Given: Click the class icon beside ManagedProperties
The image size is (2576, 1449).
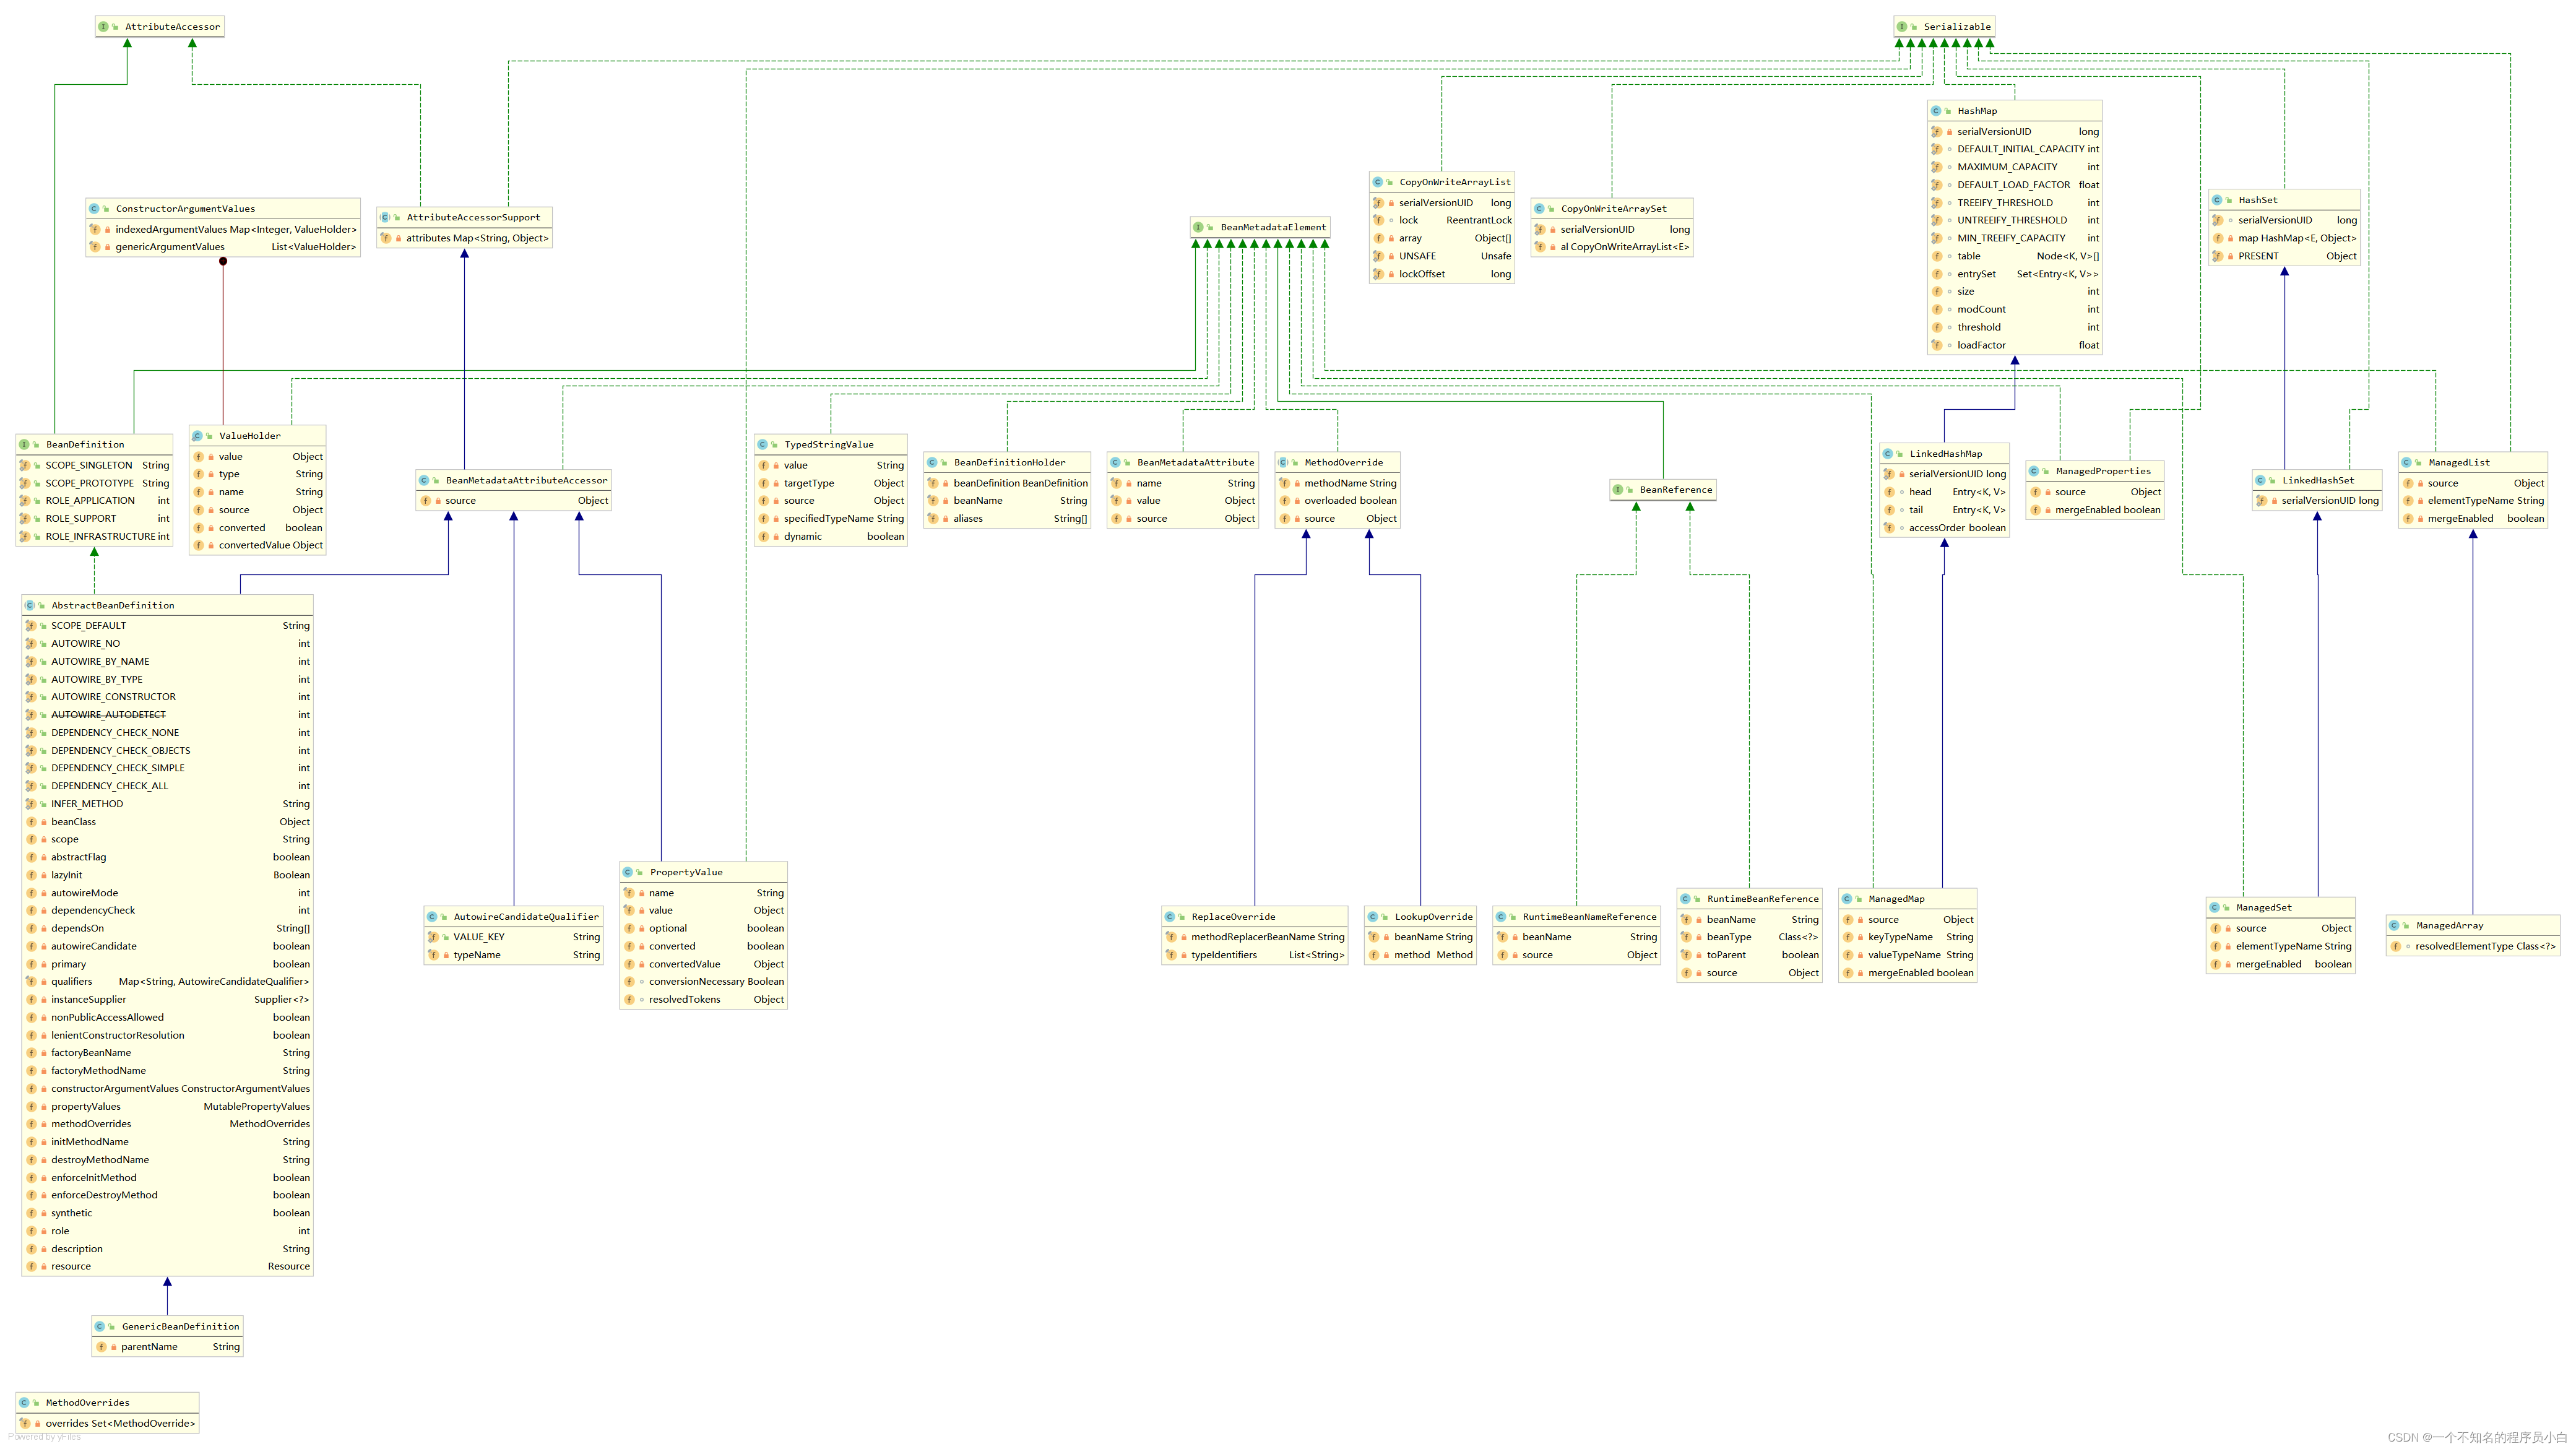Looking at the screenshot, I should 2034,471.
